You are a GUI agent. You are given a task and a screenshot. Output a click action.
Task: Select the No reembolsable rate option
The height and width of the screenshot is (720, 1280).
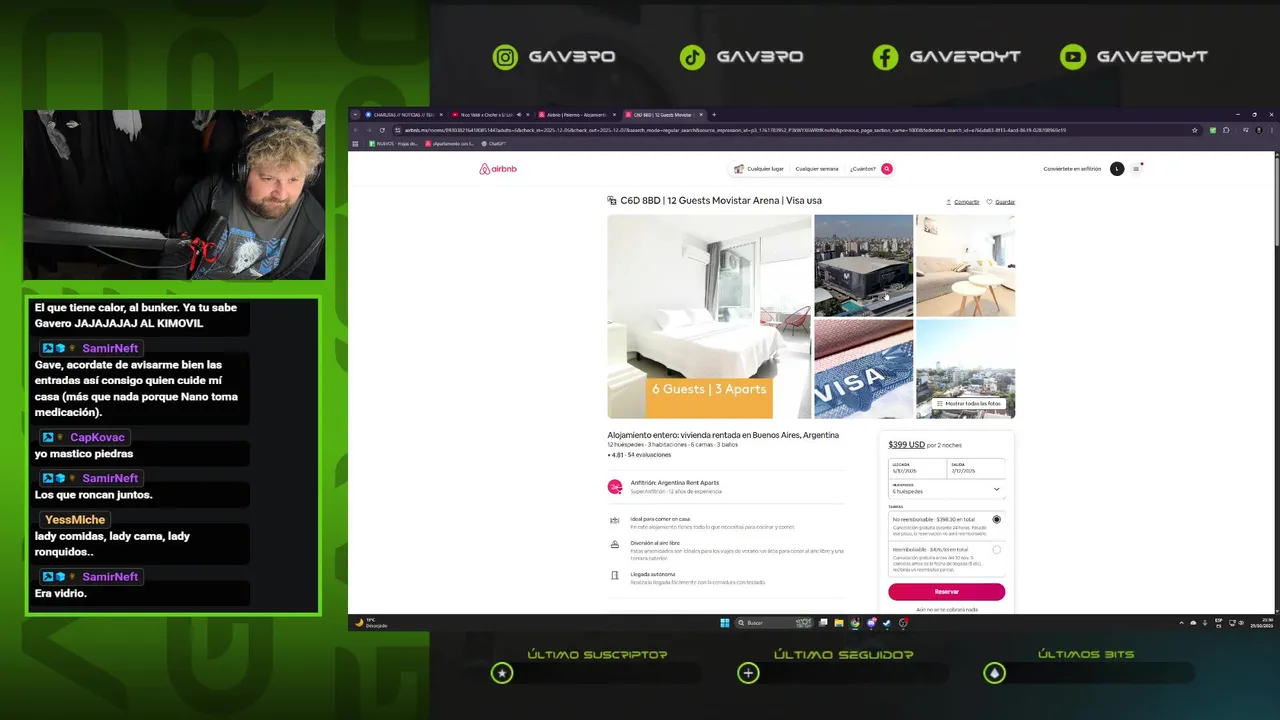click(x=996, y=519)
